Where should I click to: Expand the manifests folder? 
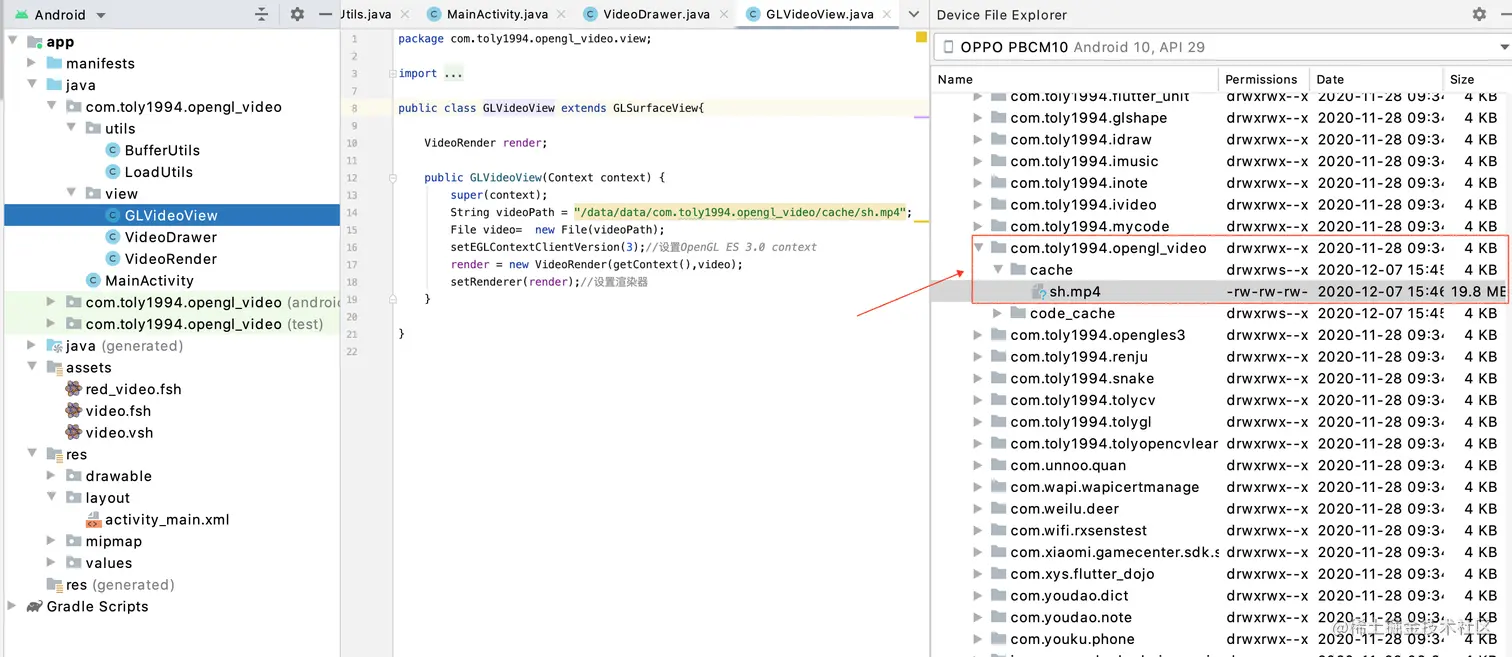click(x=32, y=63)
